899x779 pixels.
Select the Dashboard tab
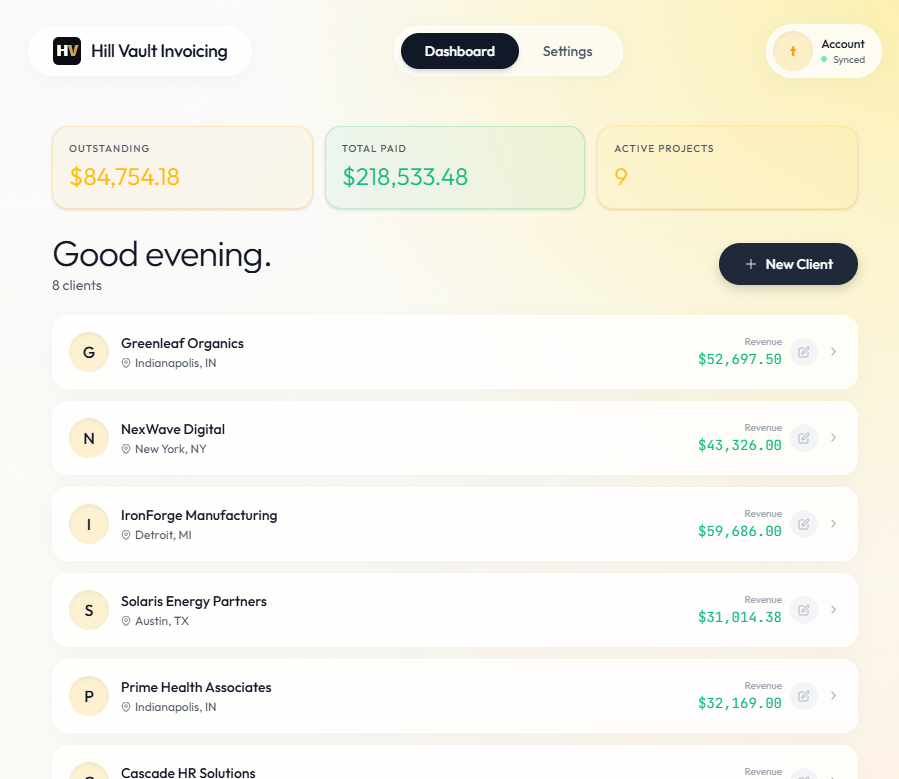[459, 50]
